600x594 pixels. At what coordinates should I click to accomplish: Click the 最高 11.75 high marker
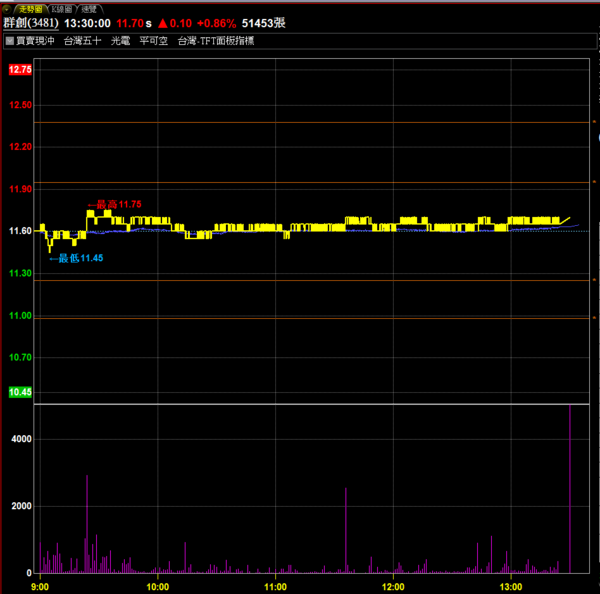[115, 205]
